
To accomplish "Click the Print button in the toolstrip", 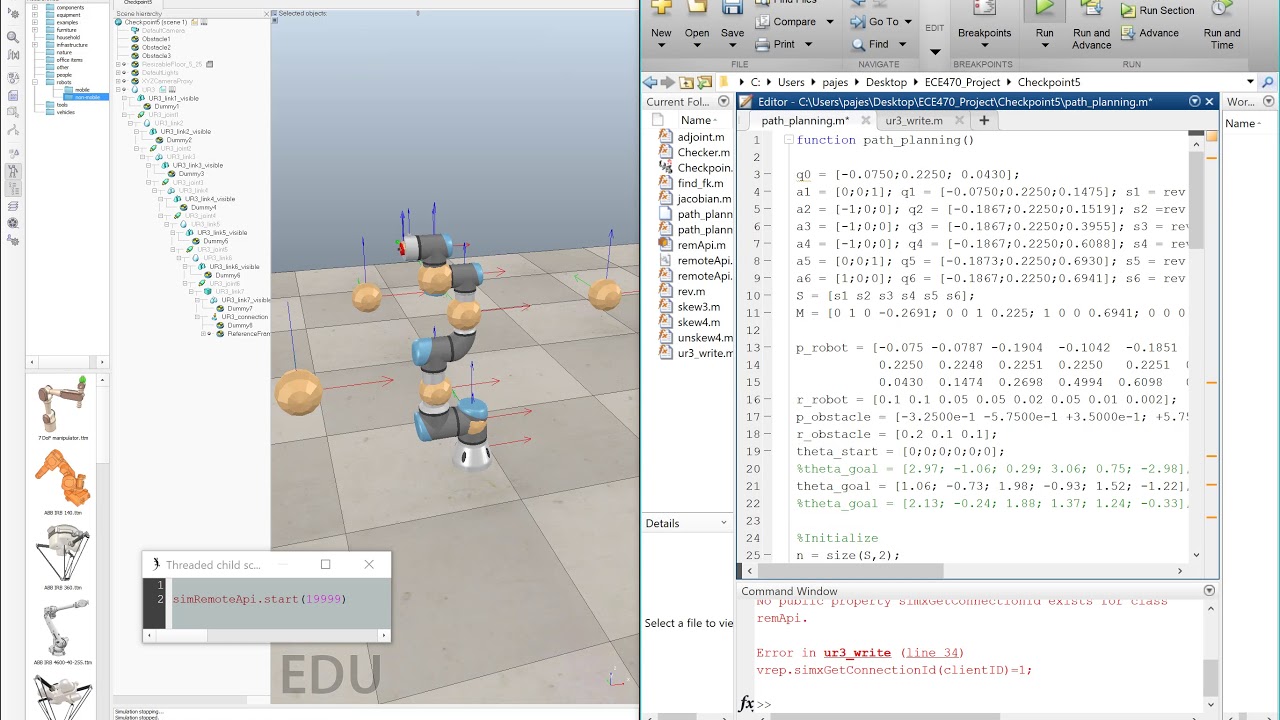I will click(x=775, y=44).
